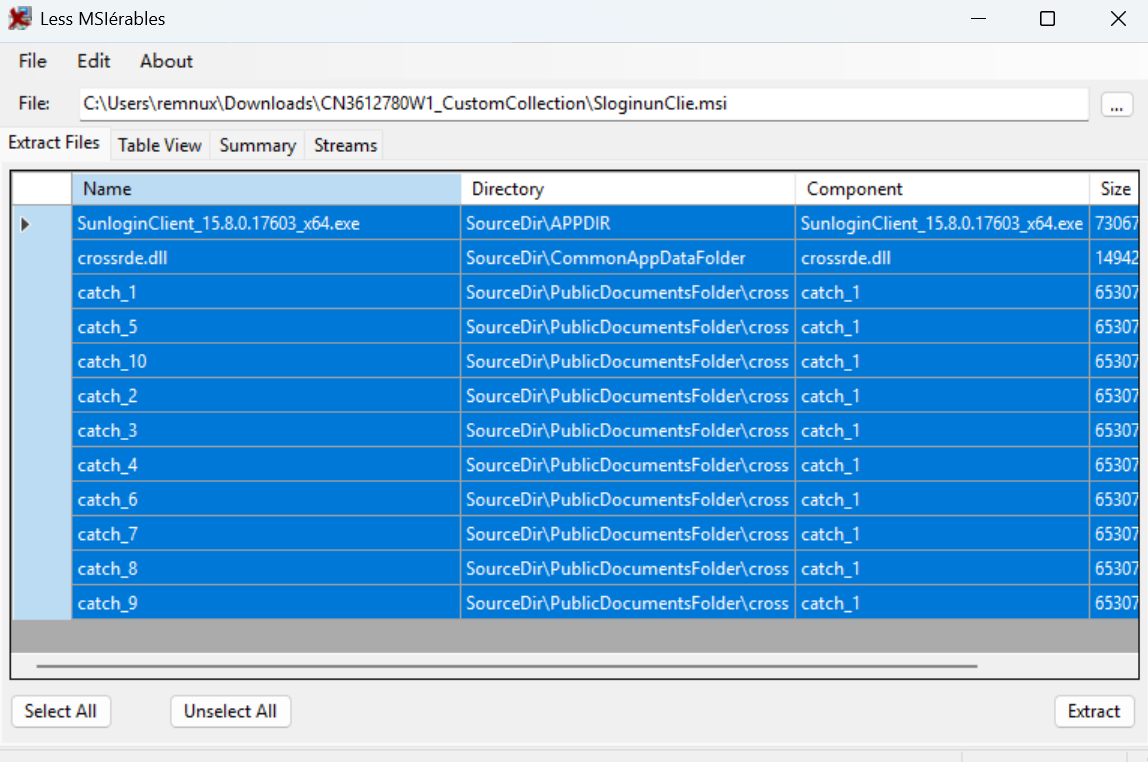This screenshot has height=762, width=1148.
Task: Sort by the Size column header
Action: 1114,189
